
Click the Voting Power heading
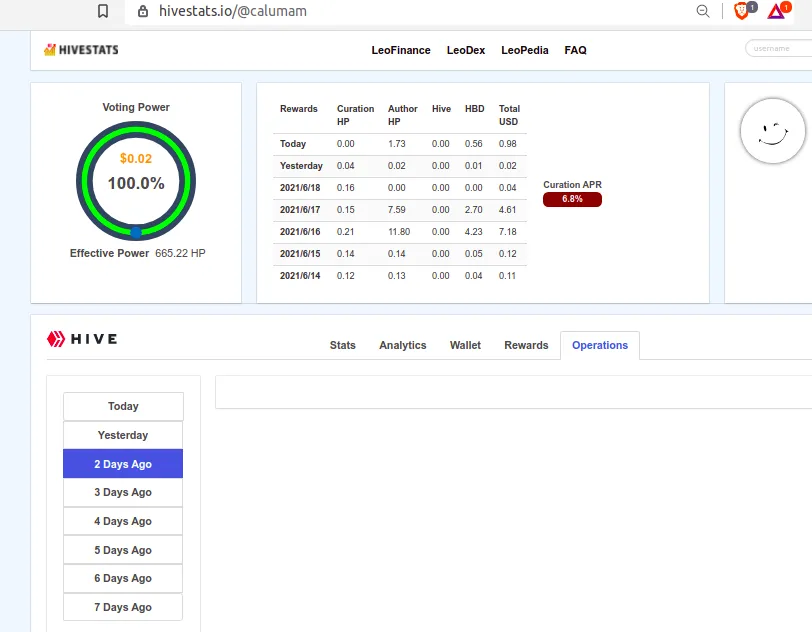(x=136, y=107)
